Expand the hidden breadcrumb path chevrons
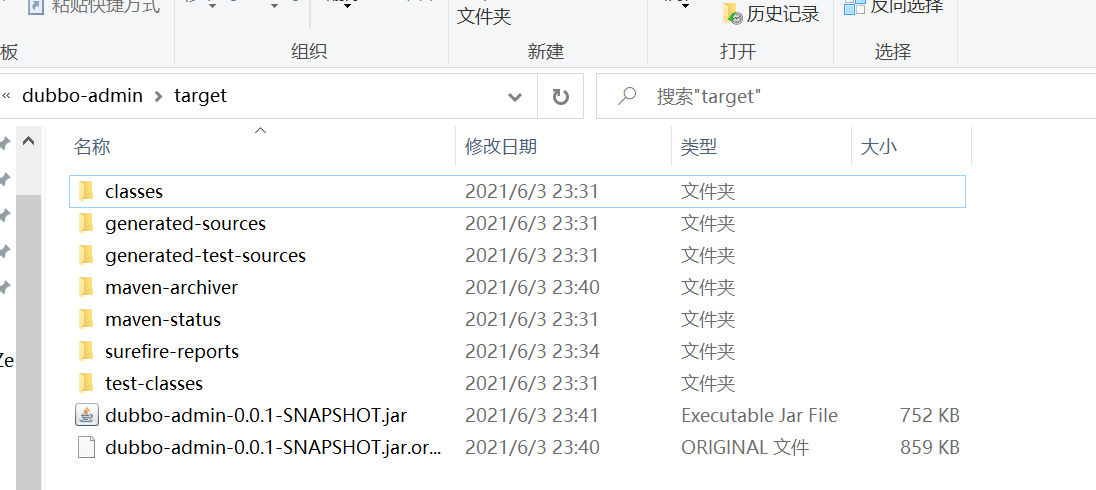 pos(6,96)
